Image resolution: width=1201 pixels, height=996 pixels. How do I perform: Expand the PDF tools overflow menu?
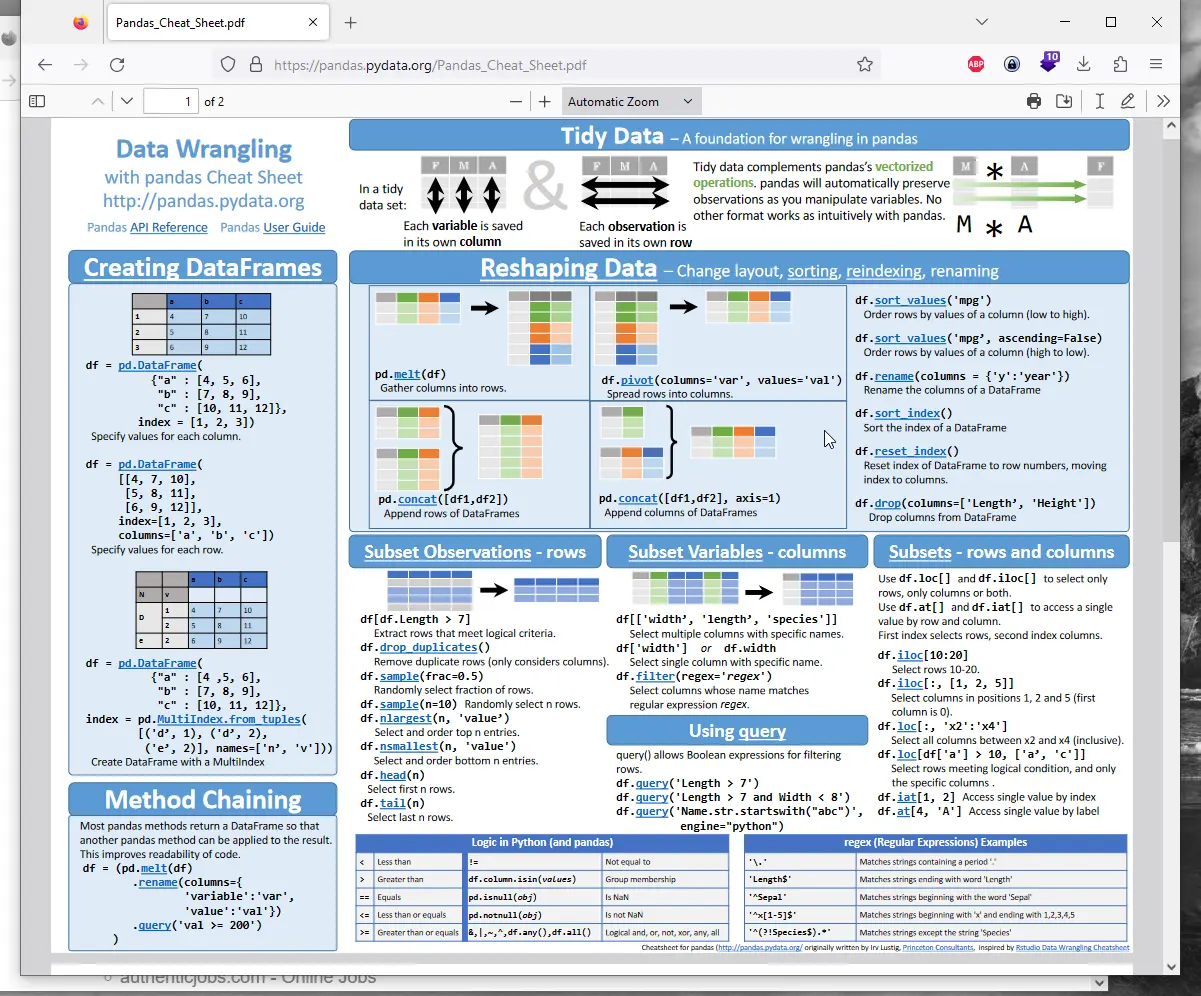point(1163,101)
